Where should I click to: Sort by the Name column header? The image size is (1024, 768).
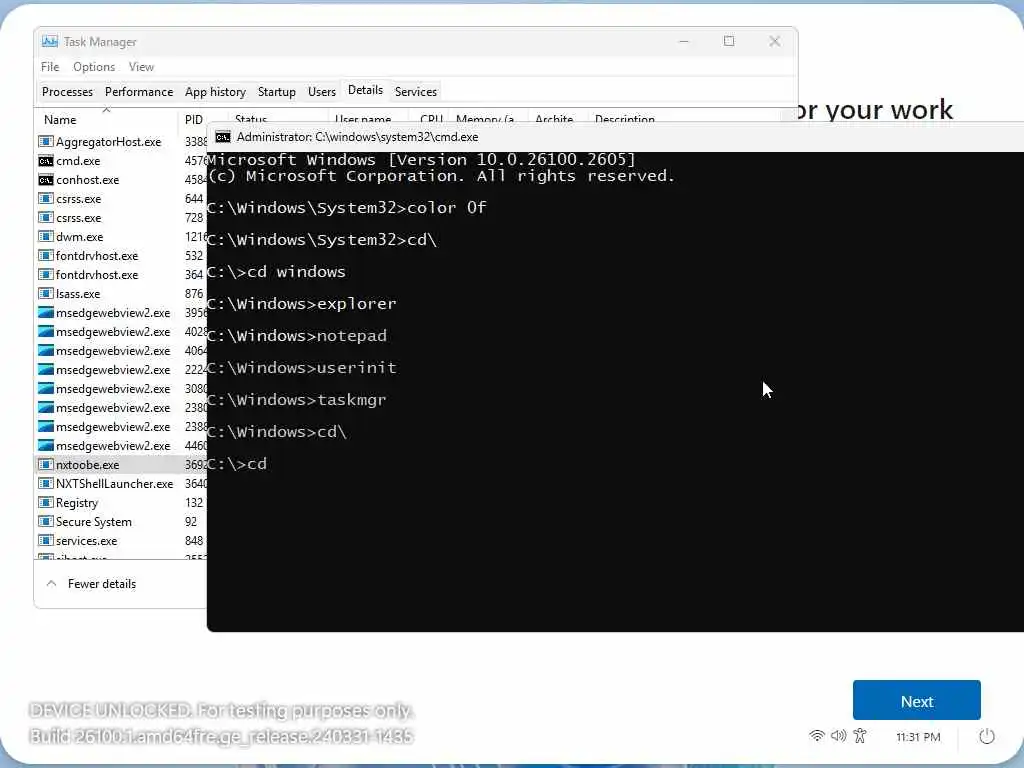60,120
